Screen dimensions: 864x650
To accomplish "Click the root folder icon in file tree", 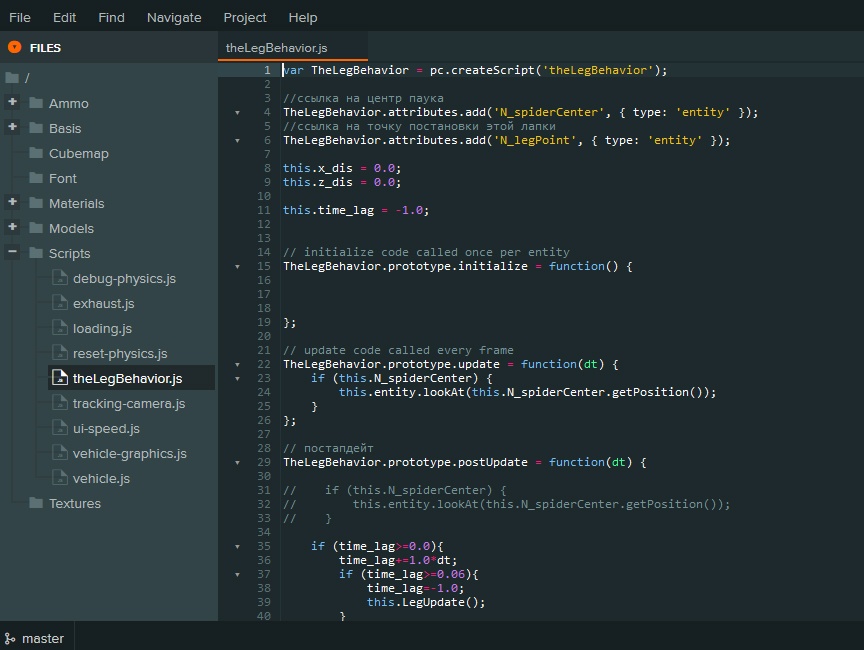I will [x=12, y=78].
